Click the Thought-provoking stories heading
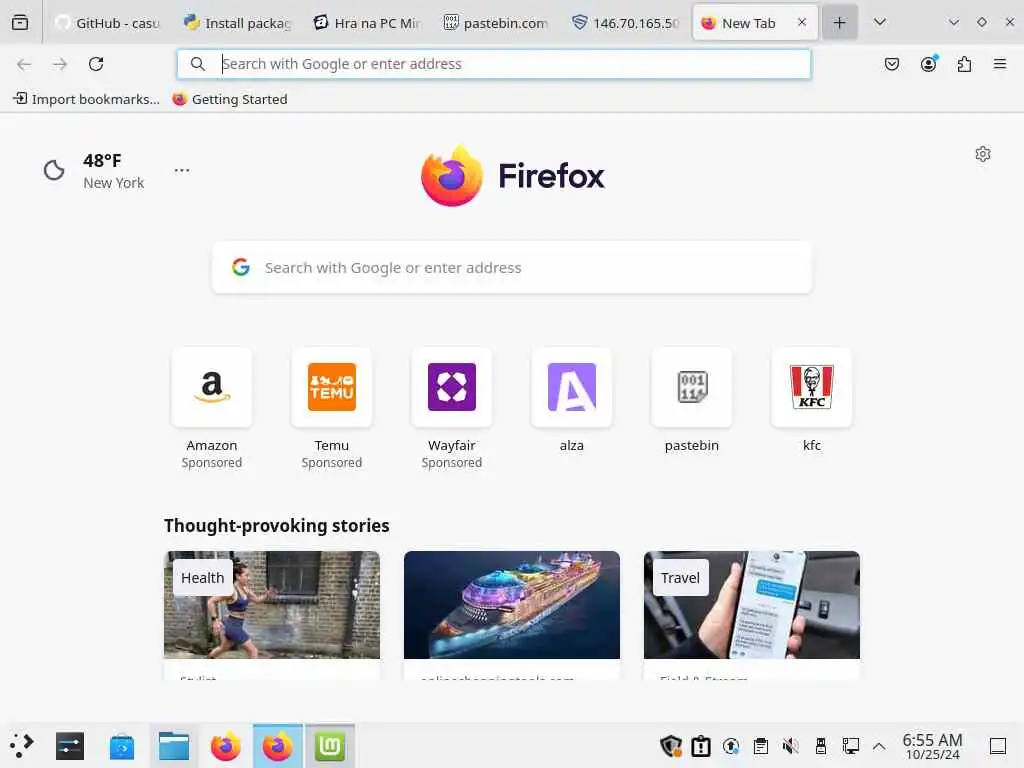This screenshot has height=768, width=1024. click(277, 526)
